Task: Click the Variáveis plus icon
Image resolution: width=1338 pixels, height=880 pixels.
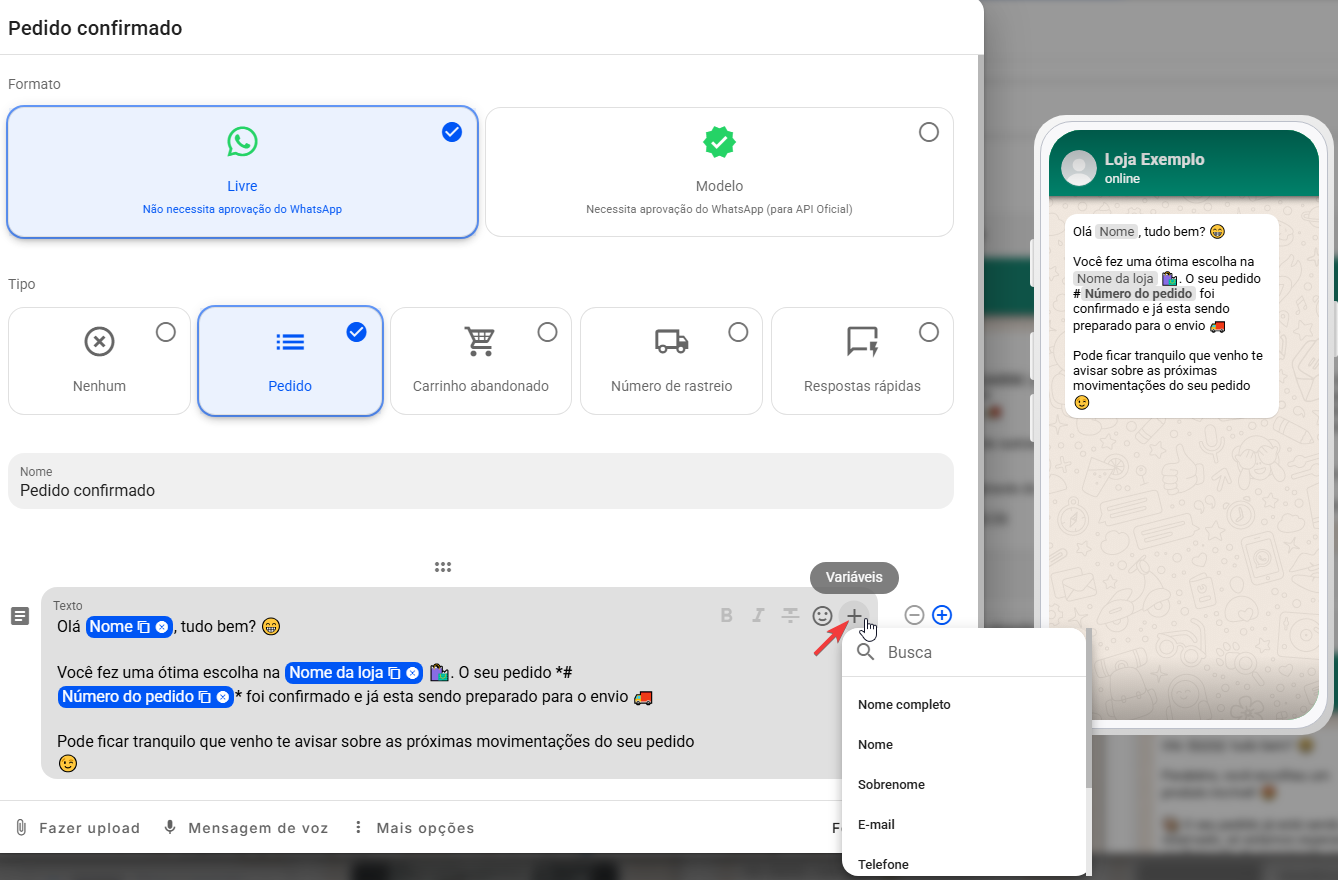Action: pyautogui.click(x=853, y=615)
